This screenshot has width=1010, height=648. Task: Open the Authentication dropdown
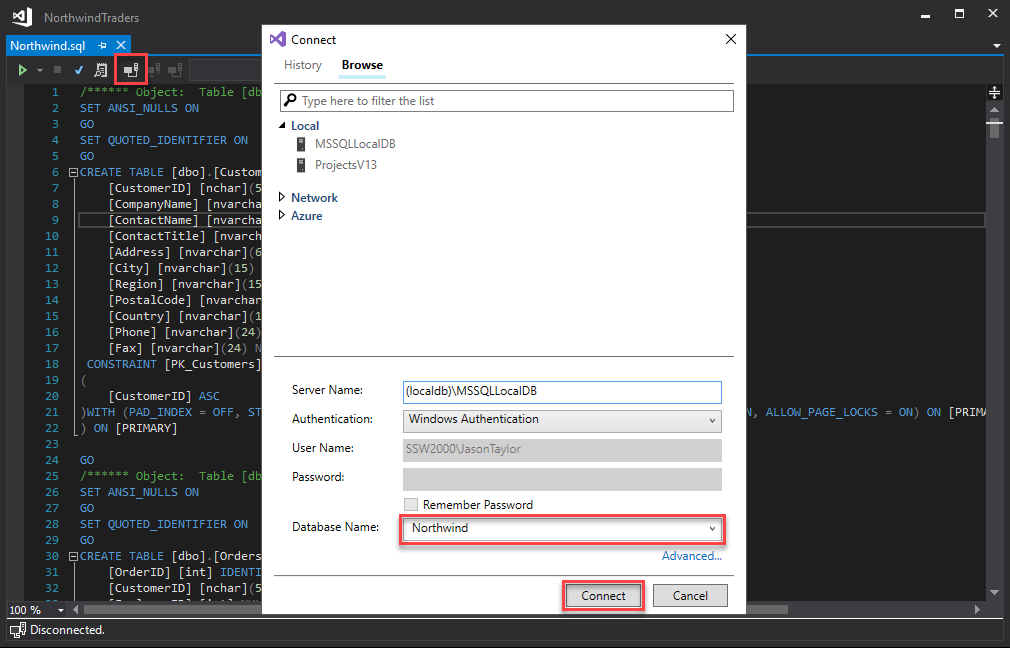coord(562,420)
